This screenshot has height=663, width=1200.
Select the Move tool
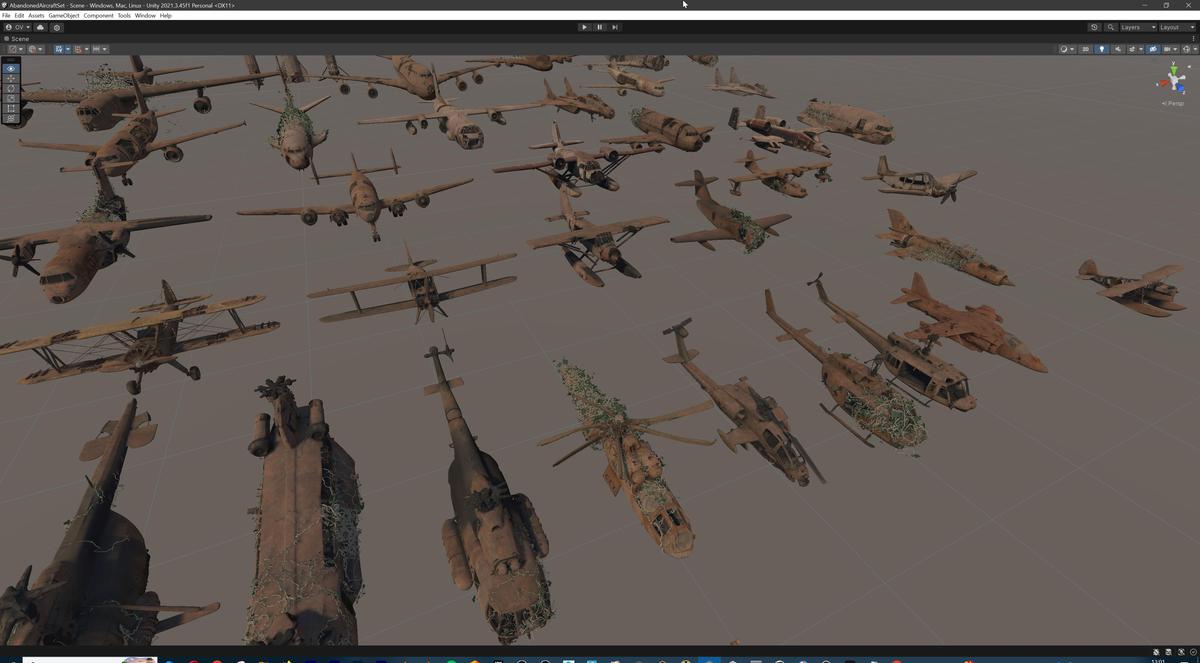click(11, 78)
